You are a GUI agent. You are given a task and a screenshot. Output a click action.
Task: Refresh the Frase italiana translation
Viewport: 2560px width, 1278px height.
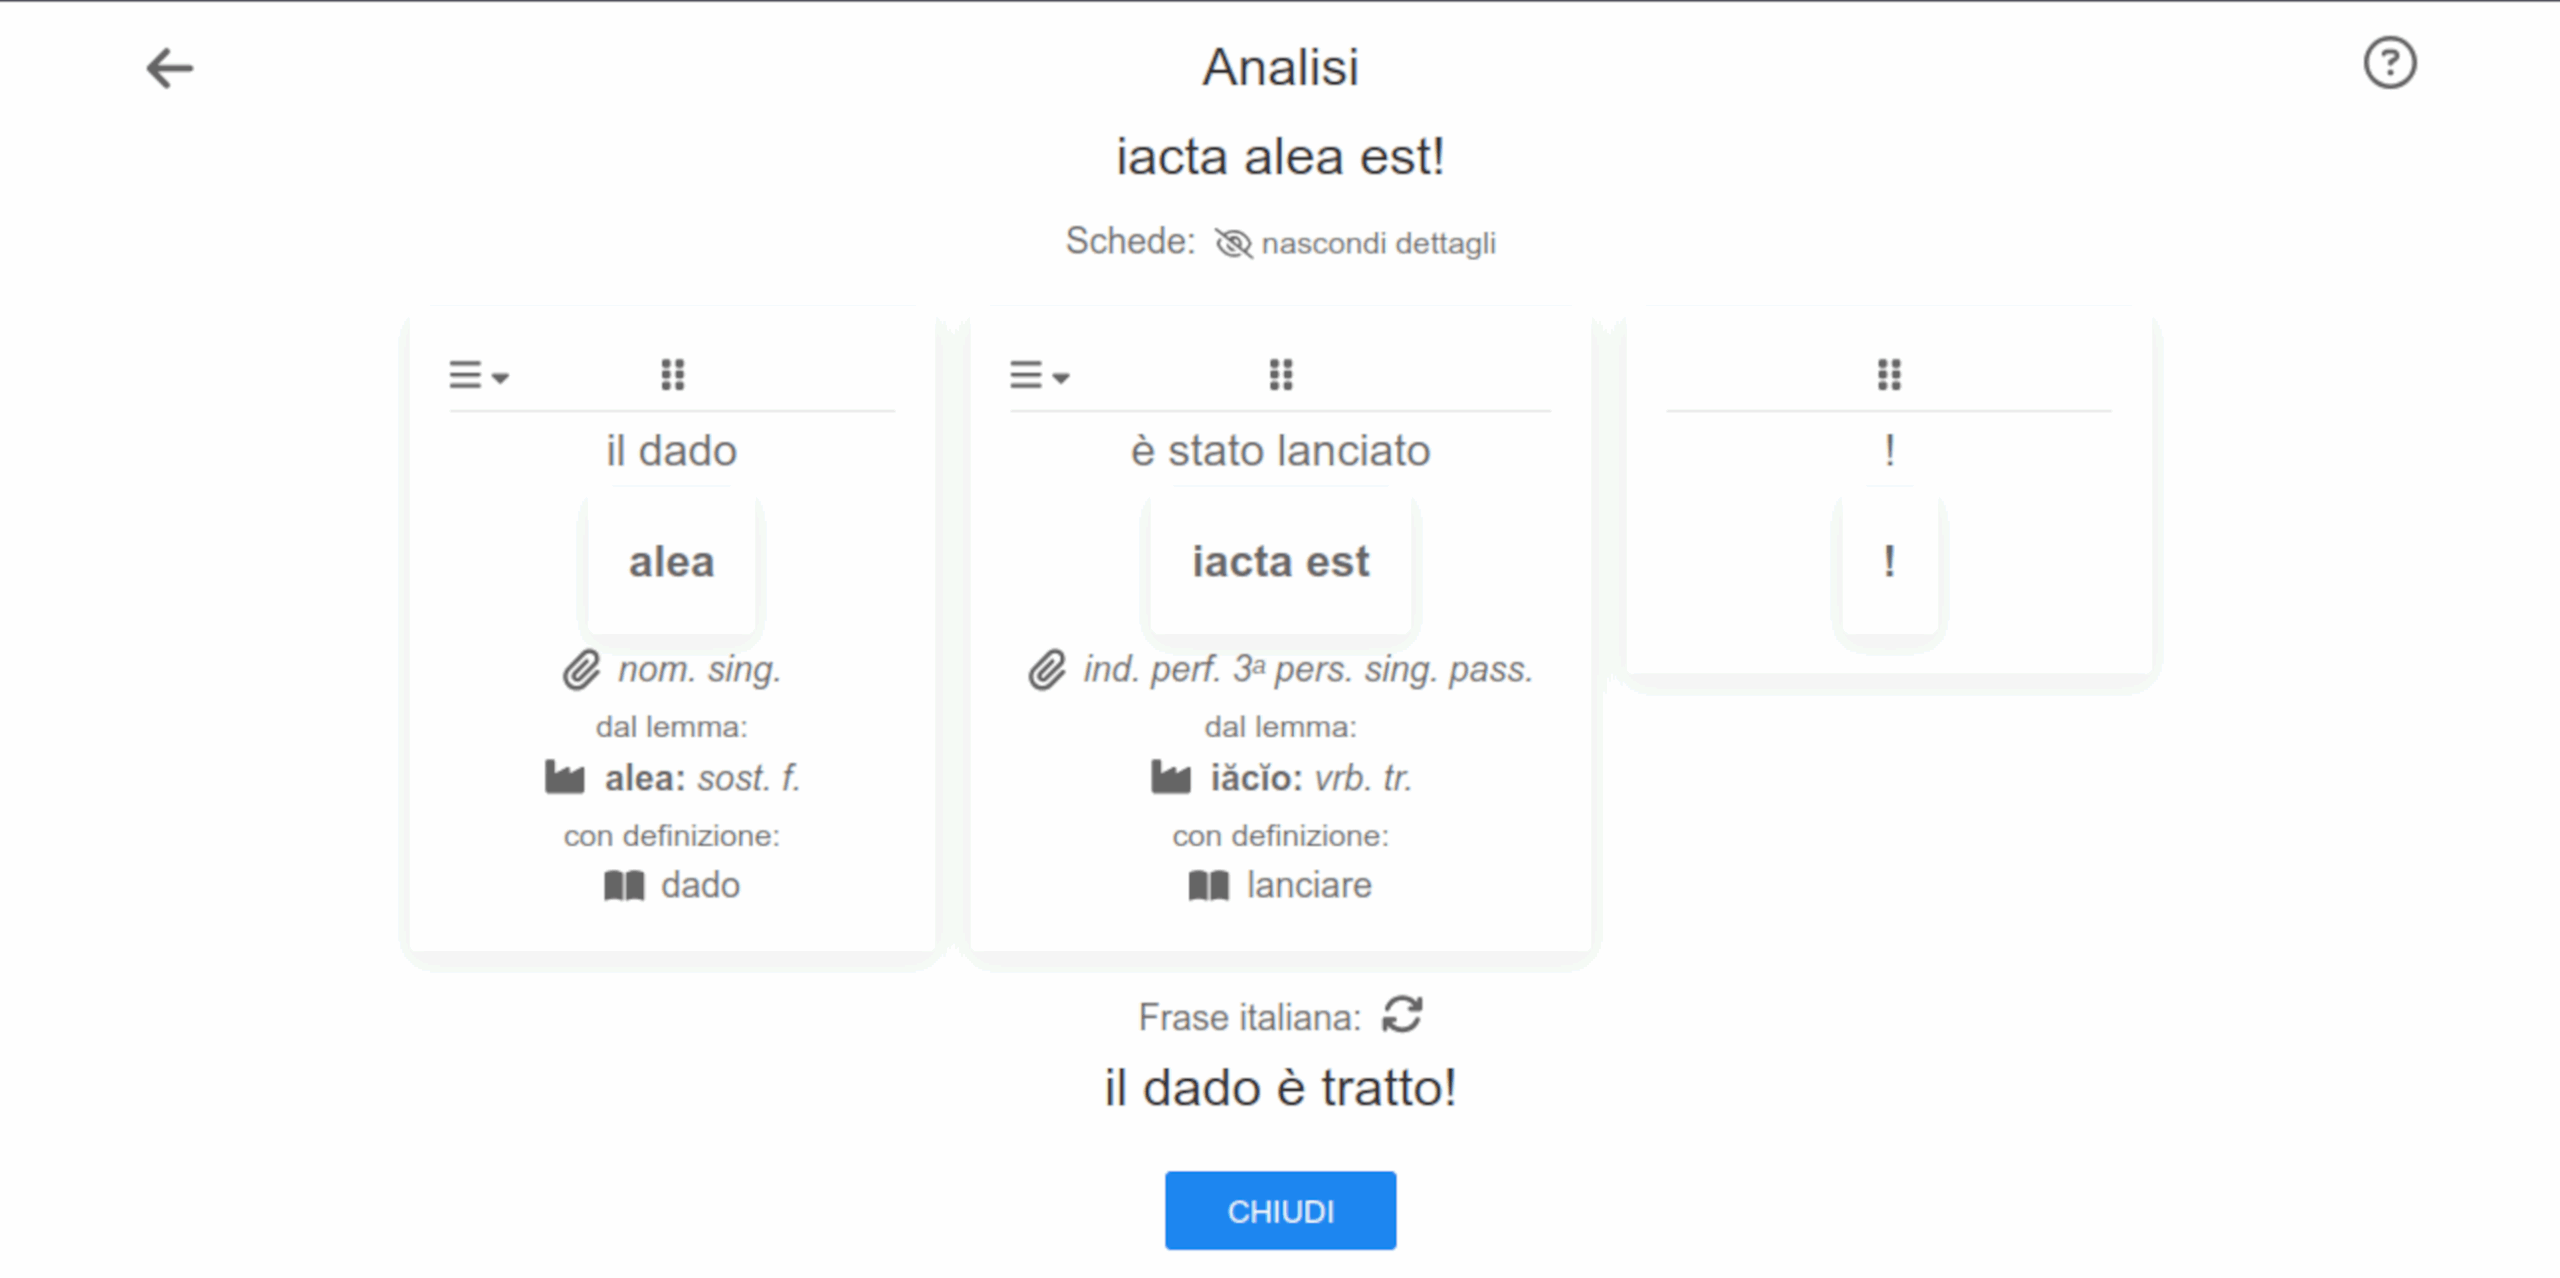pos(1402,1014)
